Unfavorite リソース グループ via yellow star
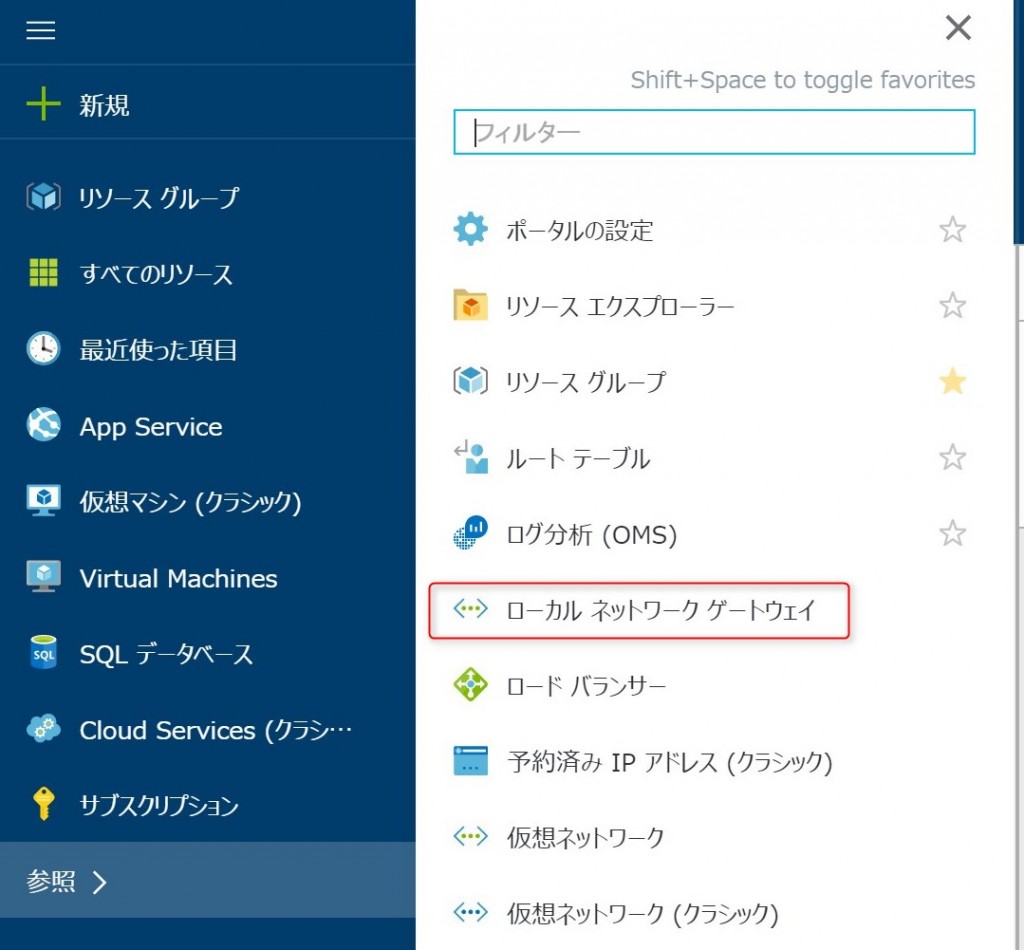1024x950 pixels. click(x=952, y=382)
